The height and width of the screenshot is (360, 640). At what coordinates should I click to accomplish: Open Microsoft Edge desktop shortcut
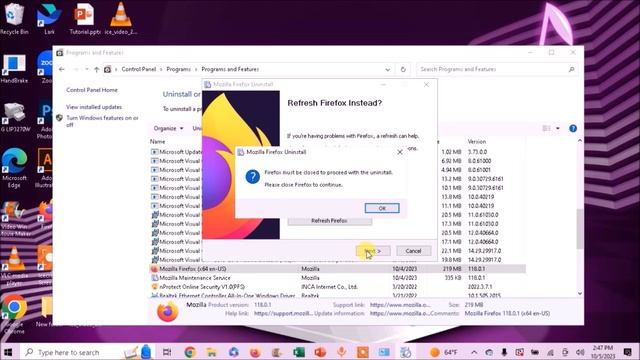[x=14, y=167]
